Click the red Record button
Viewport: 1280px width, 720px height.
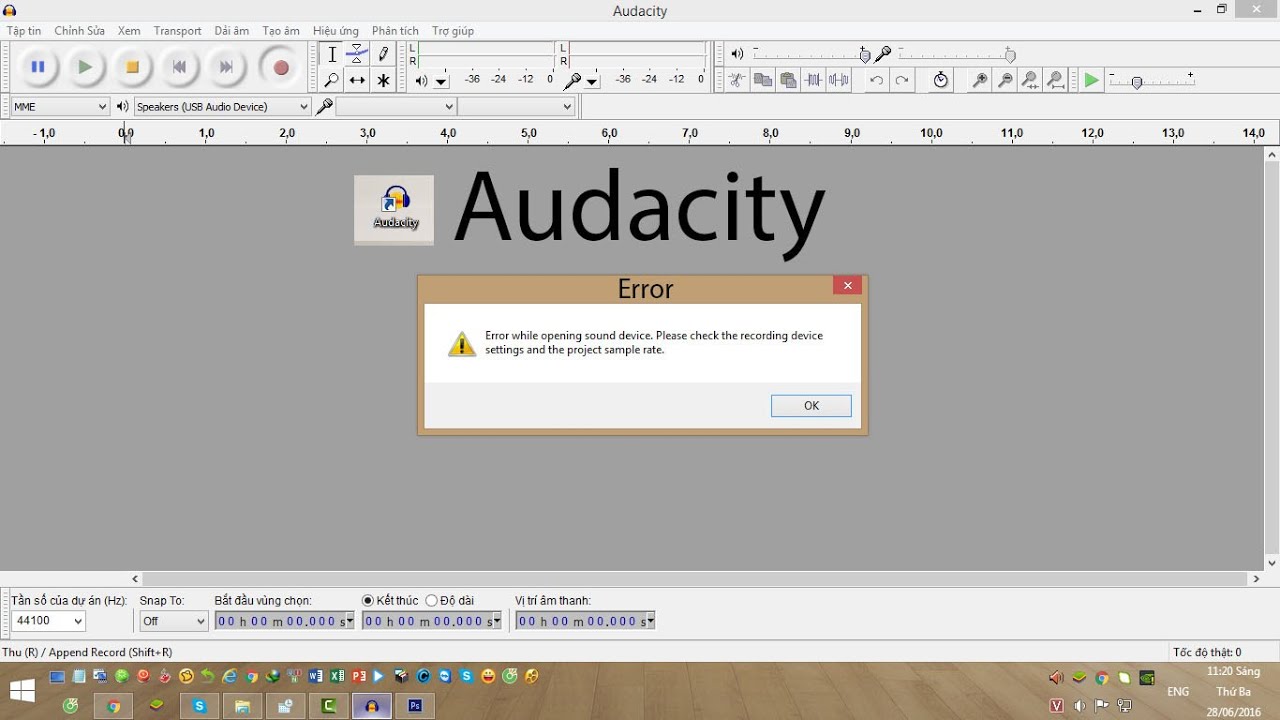point(281,67)
